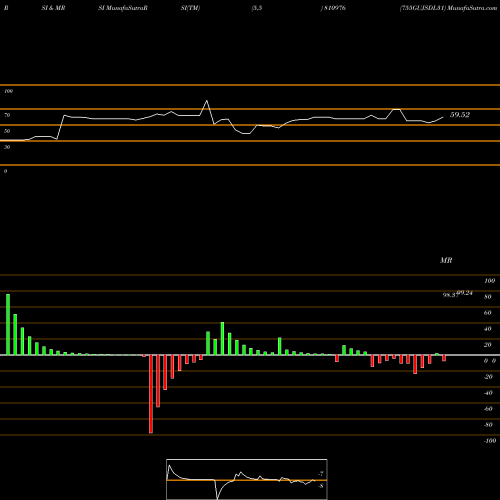Select the 'SI & MR' header text
Image resolution: width=500 pixels, height=500 pixels.
tap(53, 8)
